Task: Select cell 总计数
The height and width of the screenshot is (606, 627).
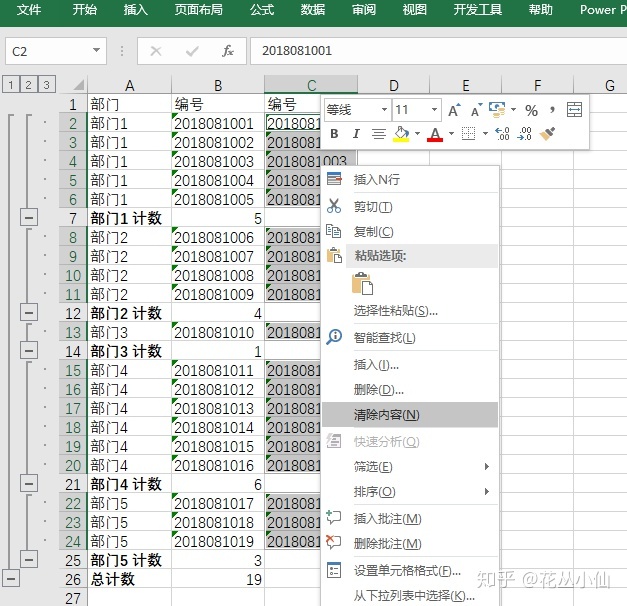Action: pos(130,579)
